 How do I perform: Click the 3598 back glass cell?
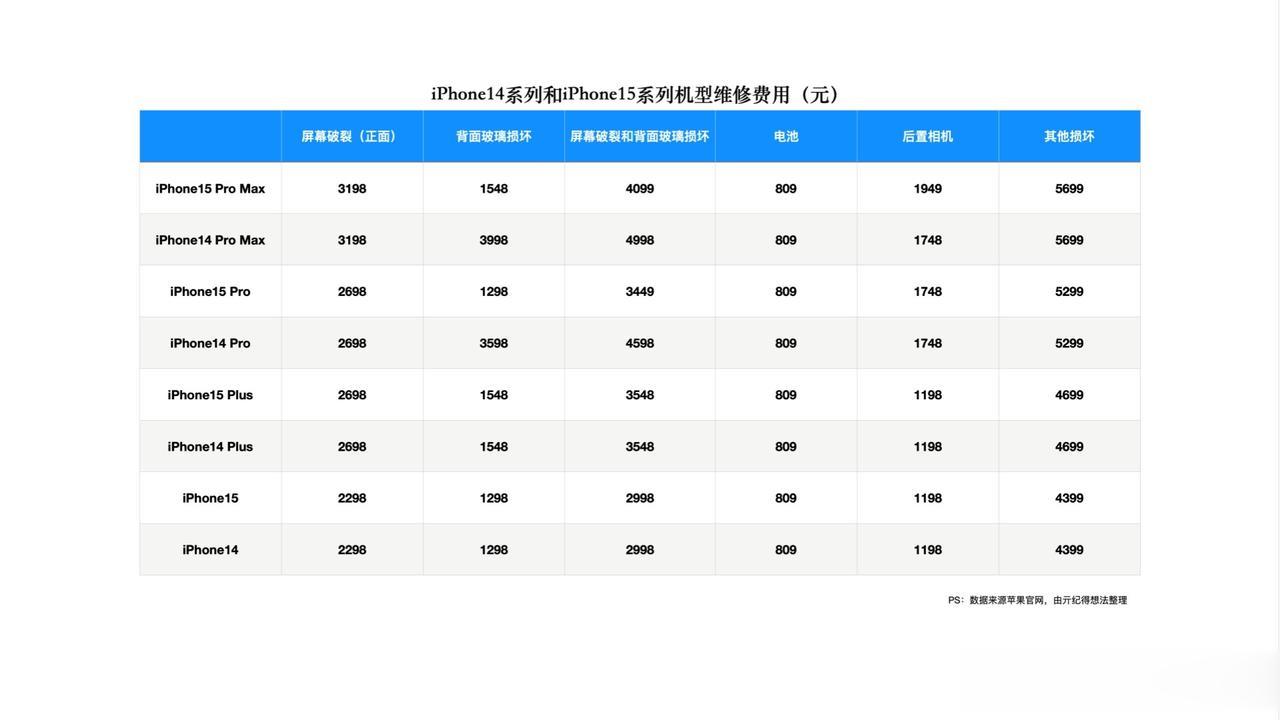(x=494, y=343)
